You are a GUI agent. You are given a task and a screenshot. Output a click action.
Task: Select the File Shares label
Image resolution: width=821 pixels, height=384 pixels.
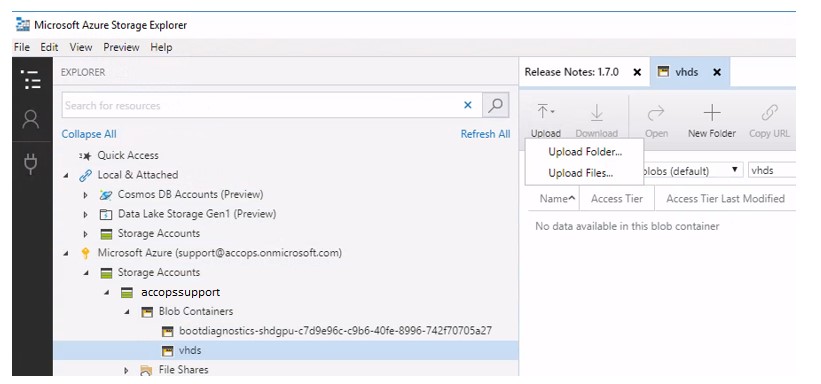click(x=183, y=370)
